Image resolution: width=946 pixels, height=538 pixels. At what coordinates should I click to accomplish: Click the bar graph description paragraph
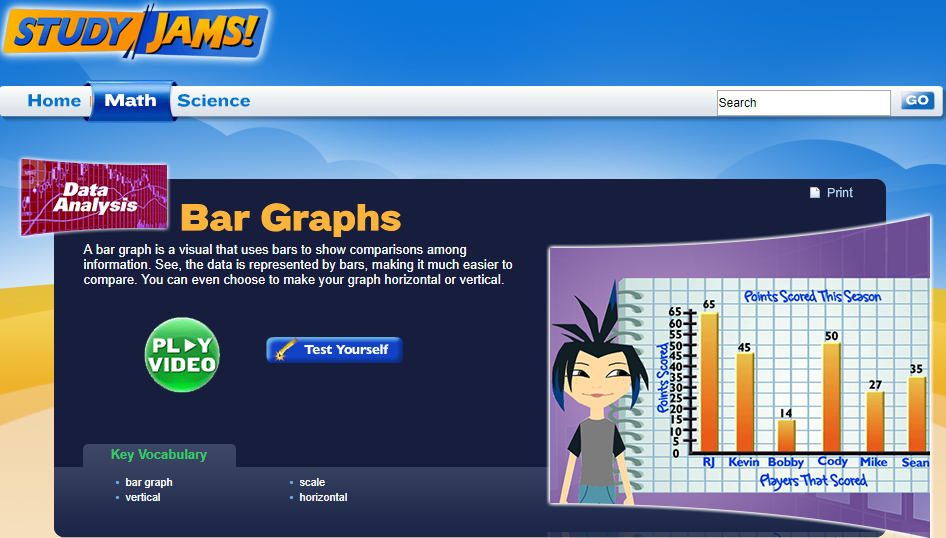pos(298,265)
